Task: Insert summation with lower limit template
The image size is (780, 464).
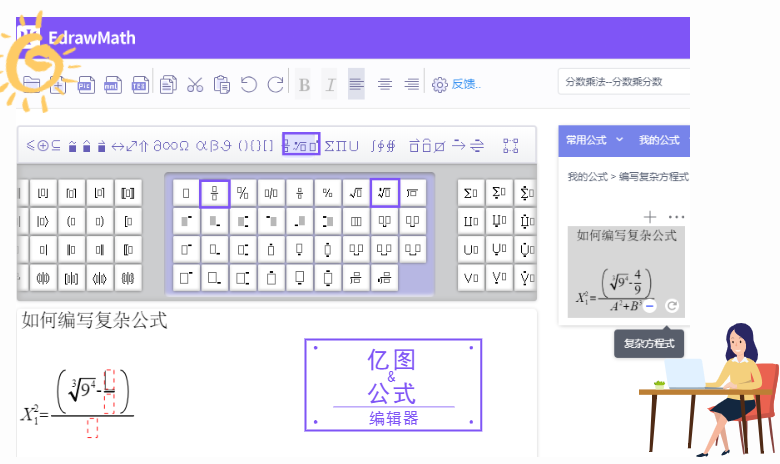Action: pyautogui.click(x=499, y=193)
